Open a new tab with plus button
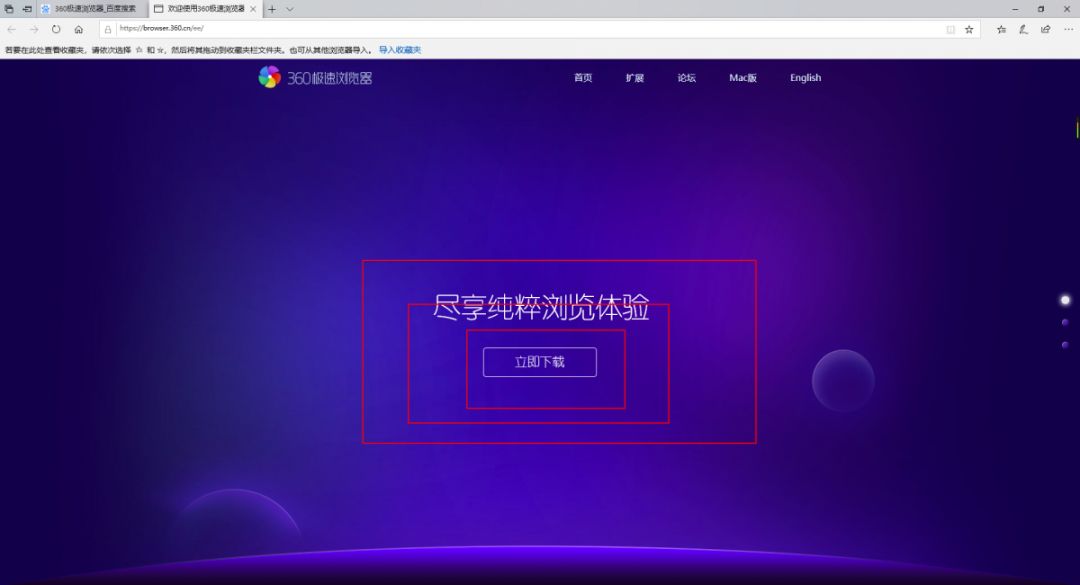Screen dimensions: 1080x585 272,9
